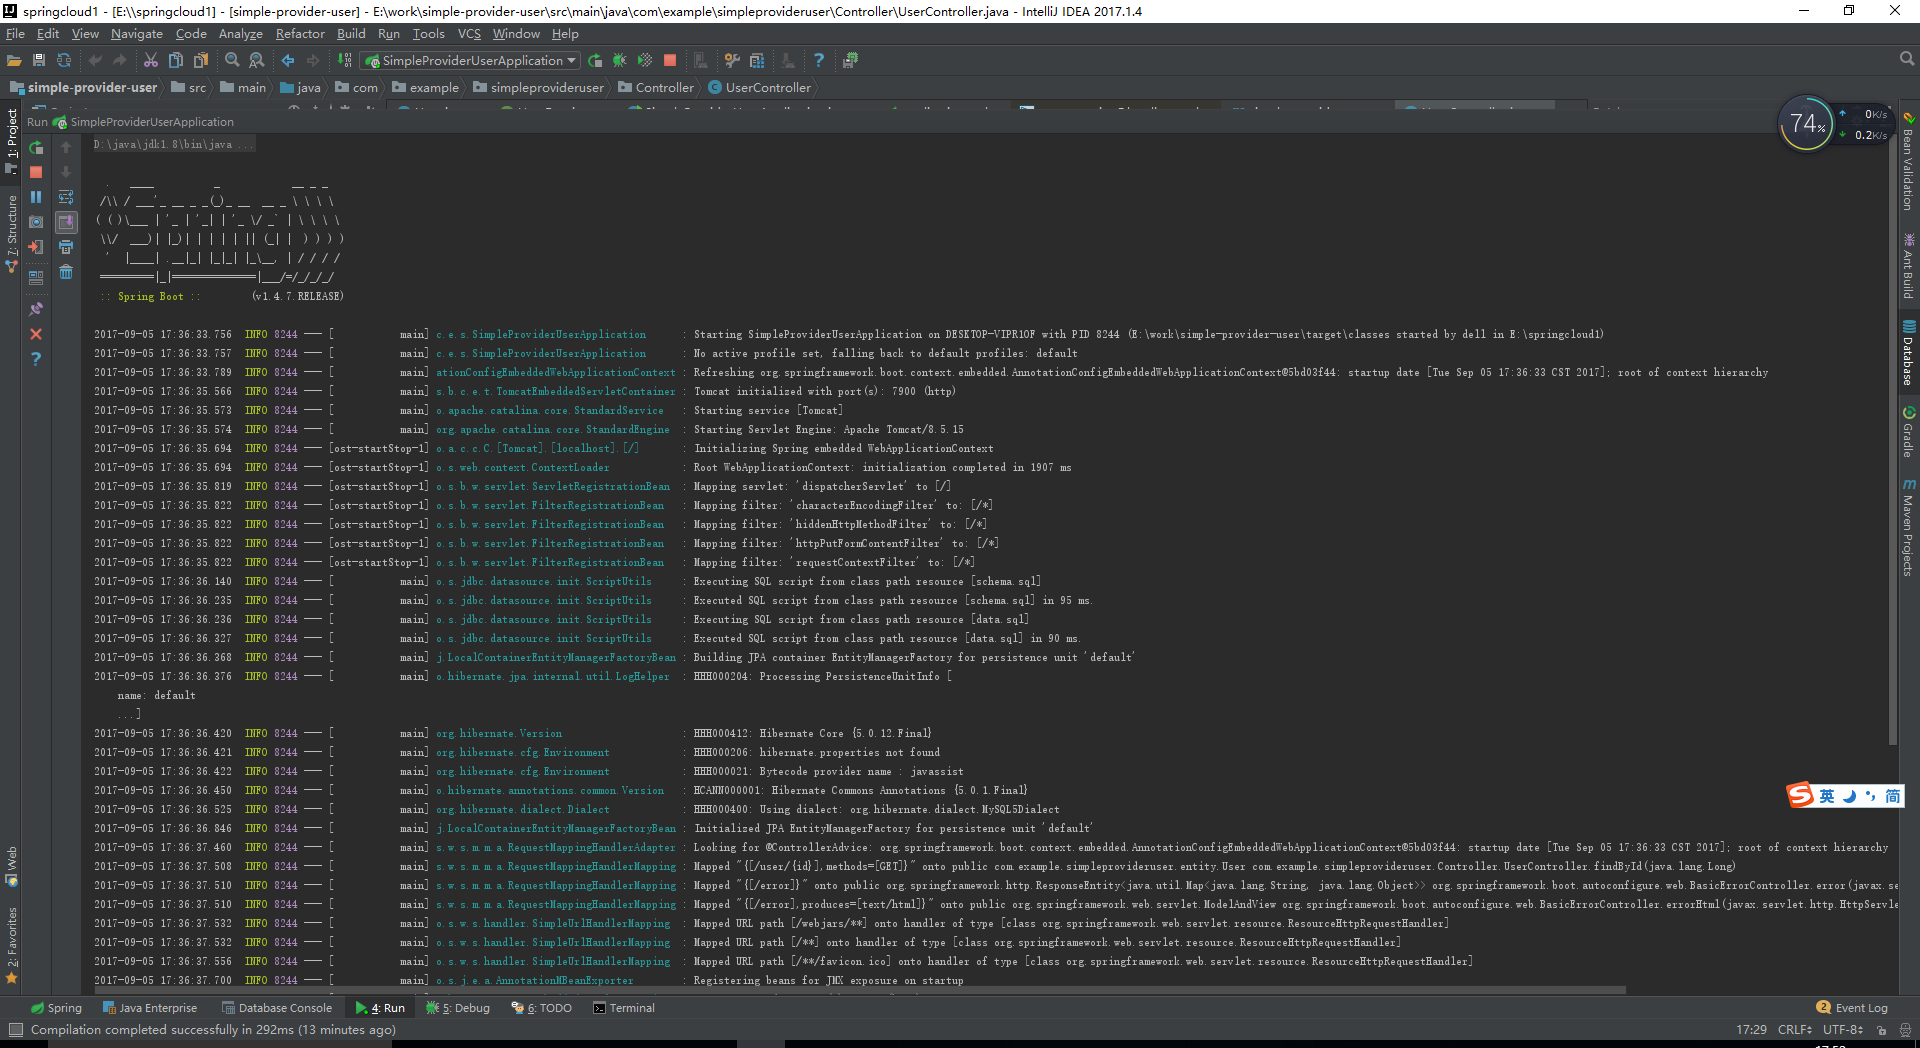Open Run panel help question mark
This screenshot has width=1920, height=1048.
[36, 359]
